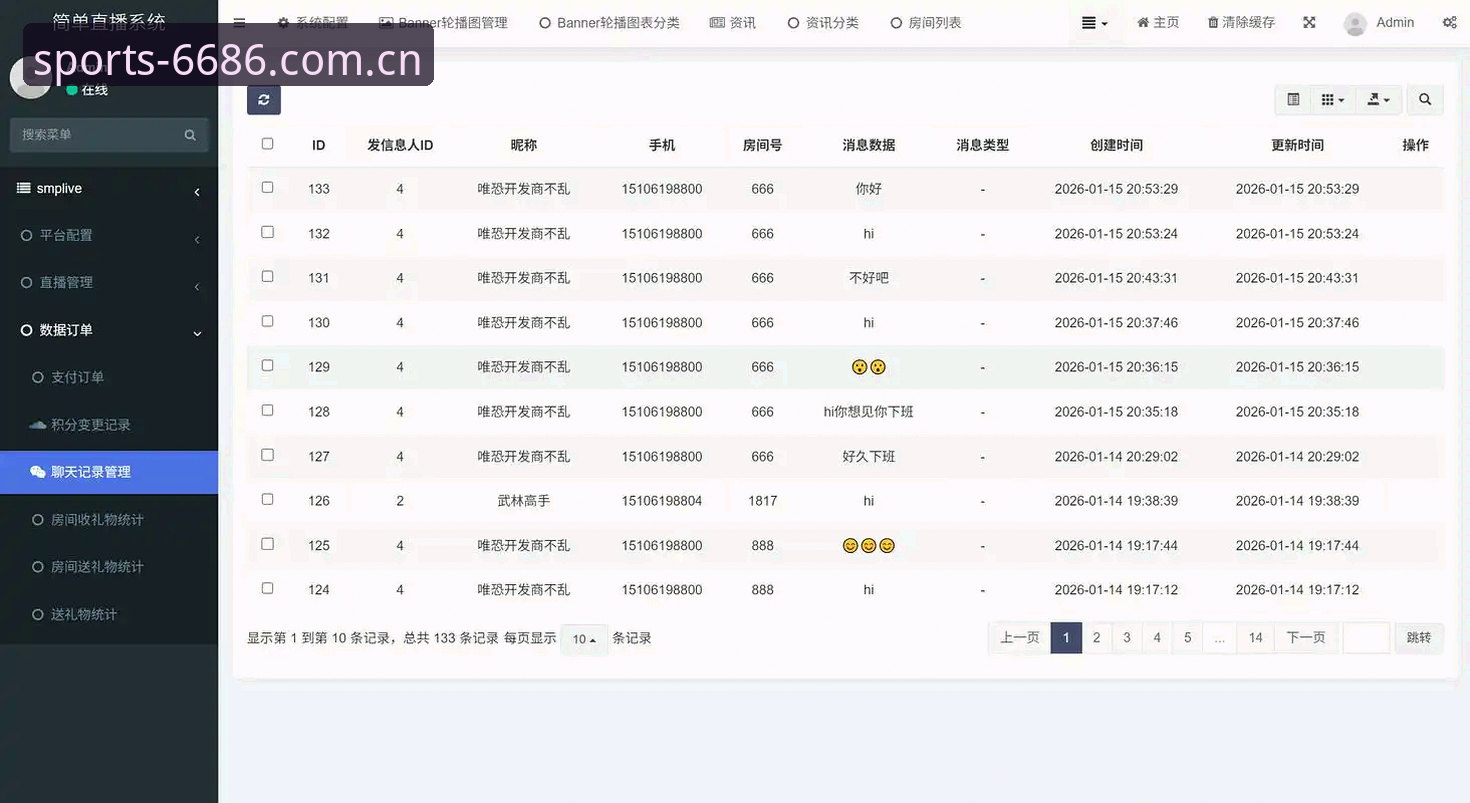Click the search magnifier in sidebar menu search
Viewport: 1470px width, 803px height.
190,135
